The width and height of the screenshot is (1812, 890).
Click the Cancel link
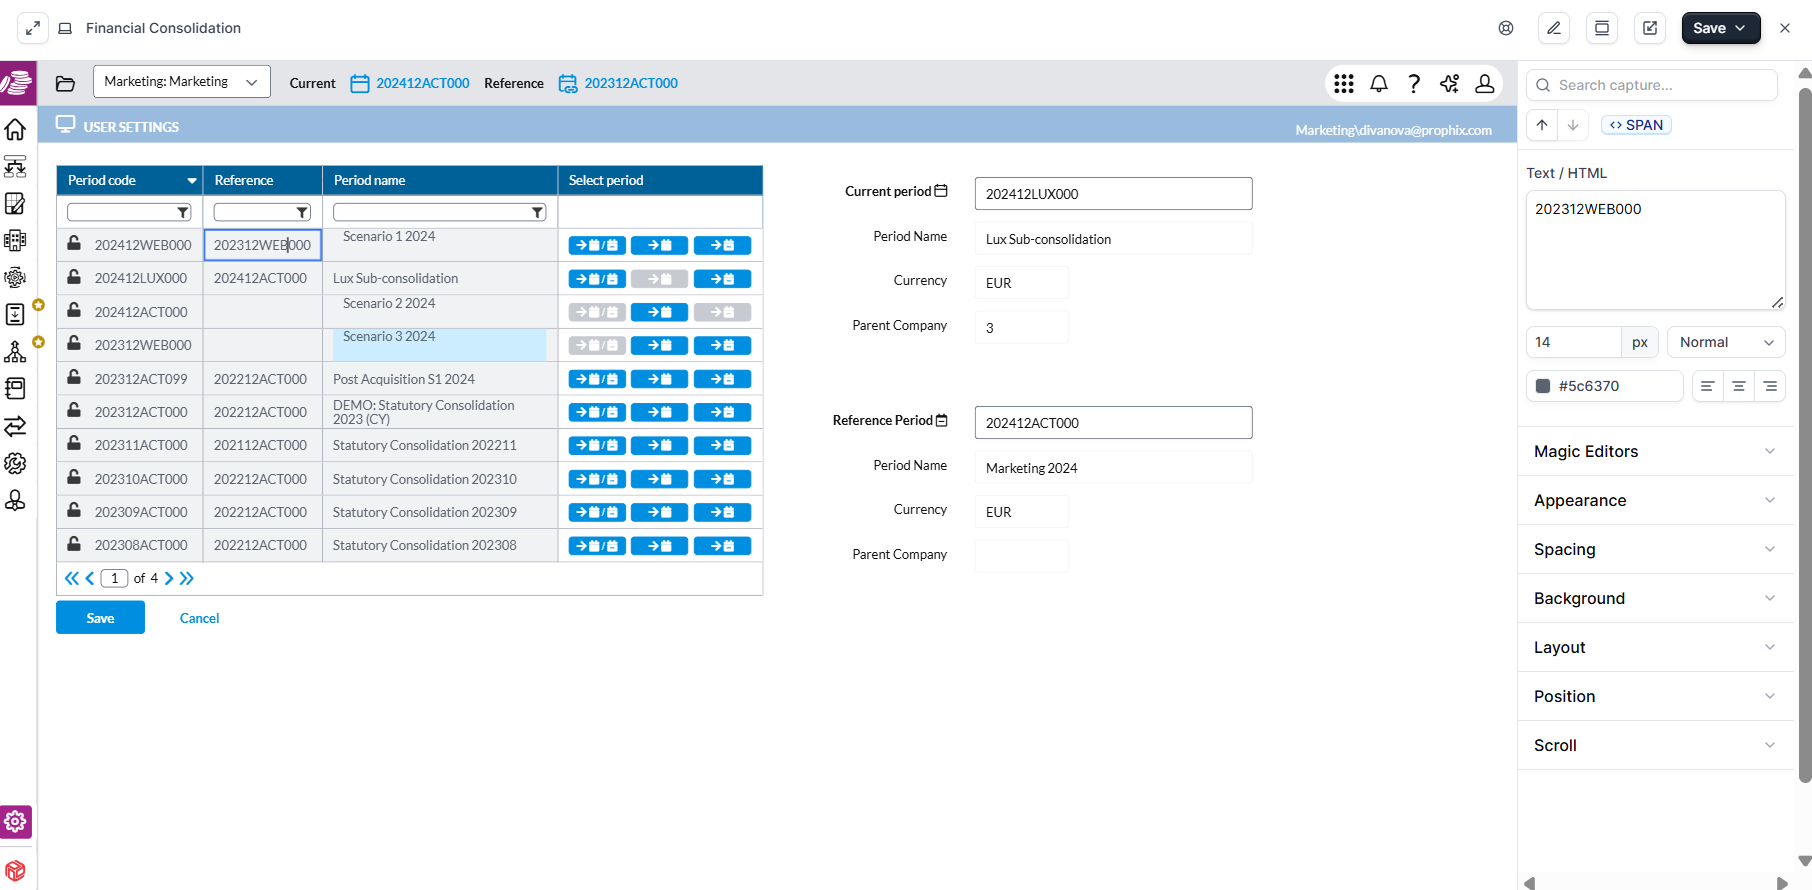point(199,618)
